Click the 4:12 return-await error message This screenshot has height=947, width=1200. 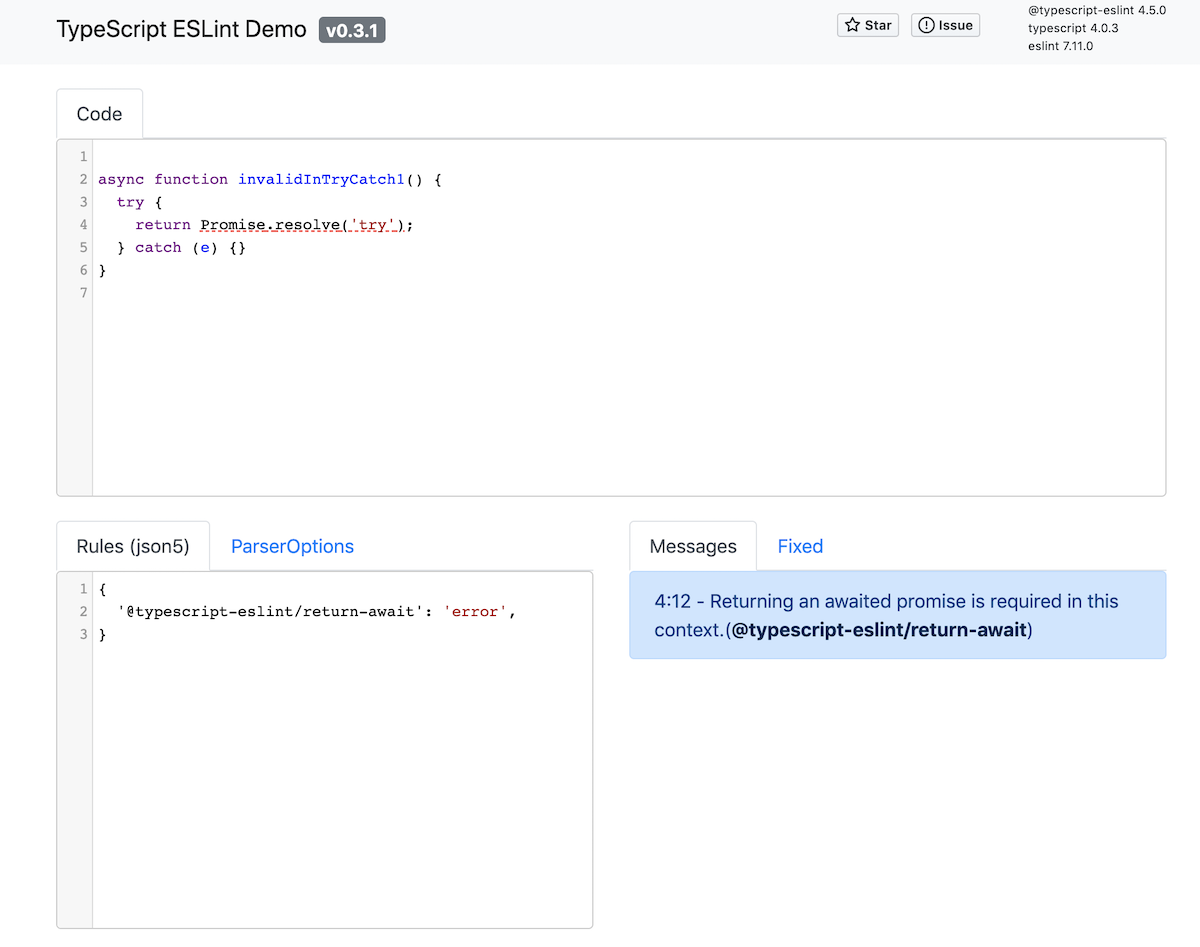[x=897, y=615]
